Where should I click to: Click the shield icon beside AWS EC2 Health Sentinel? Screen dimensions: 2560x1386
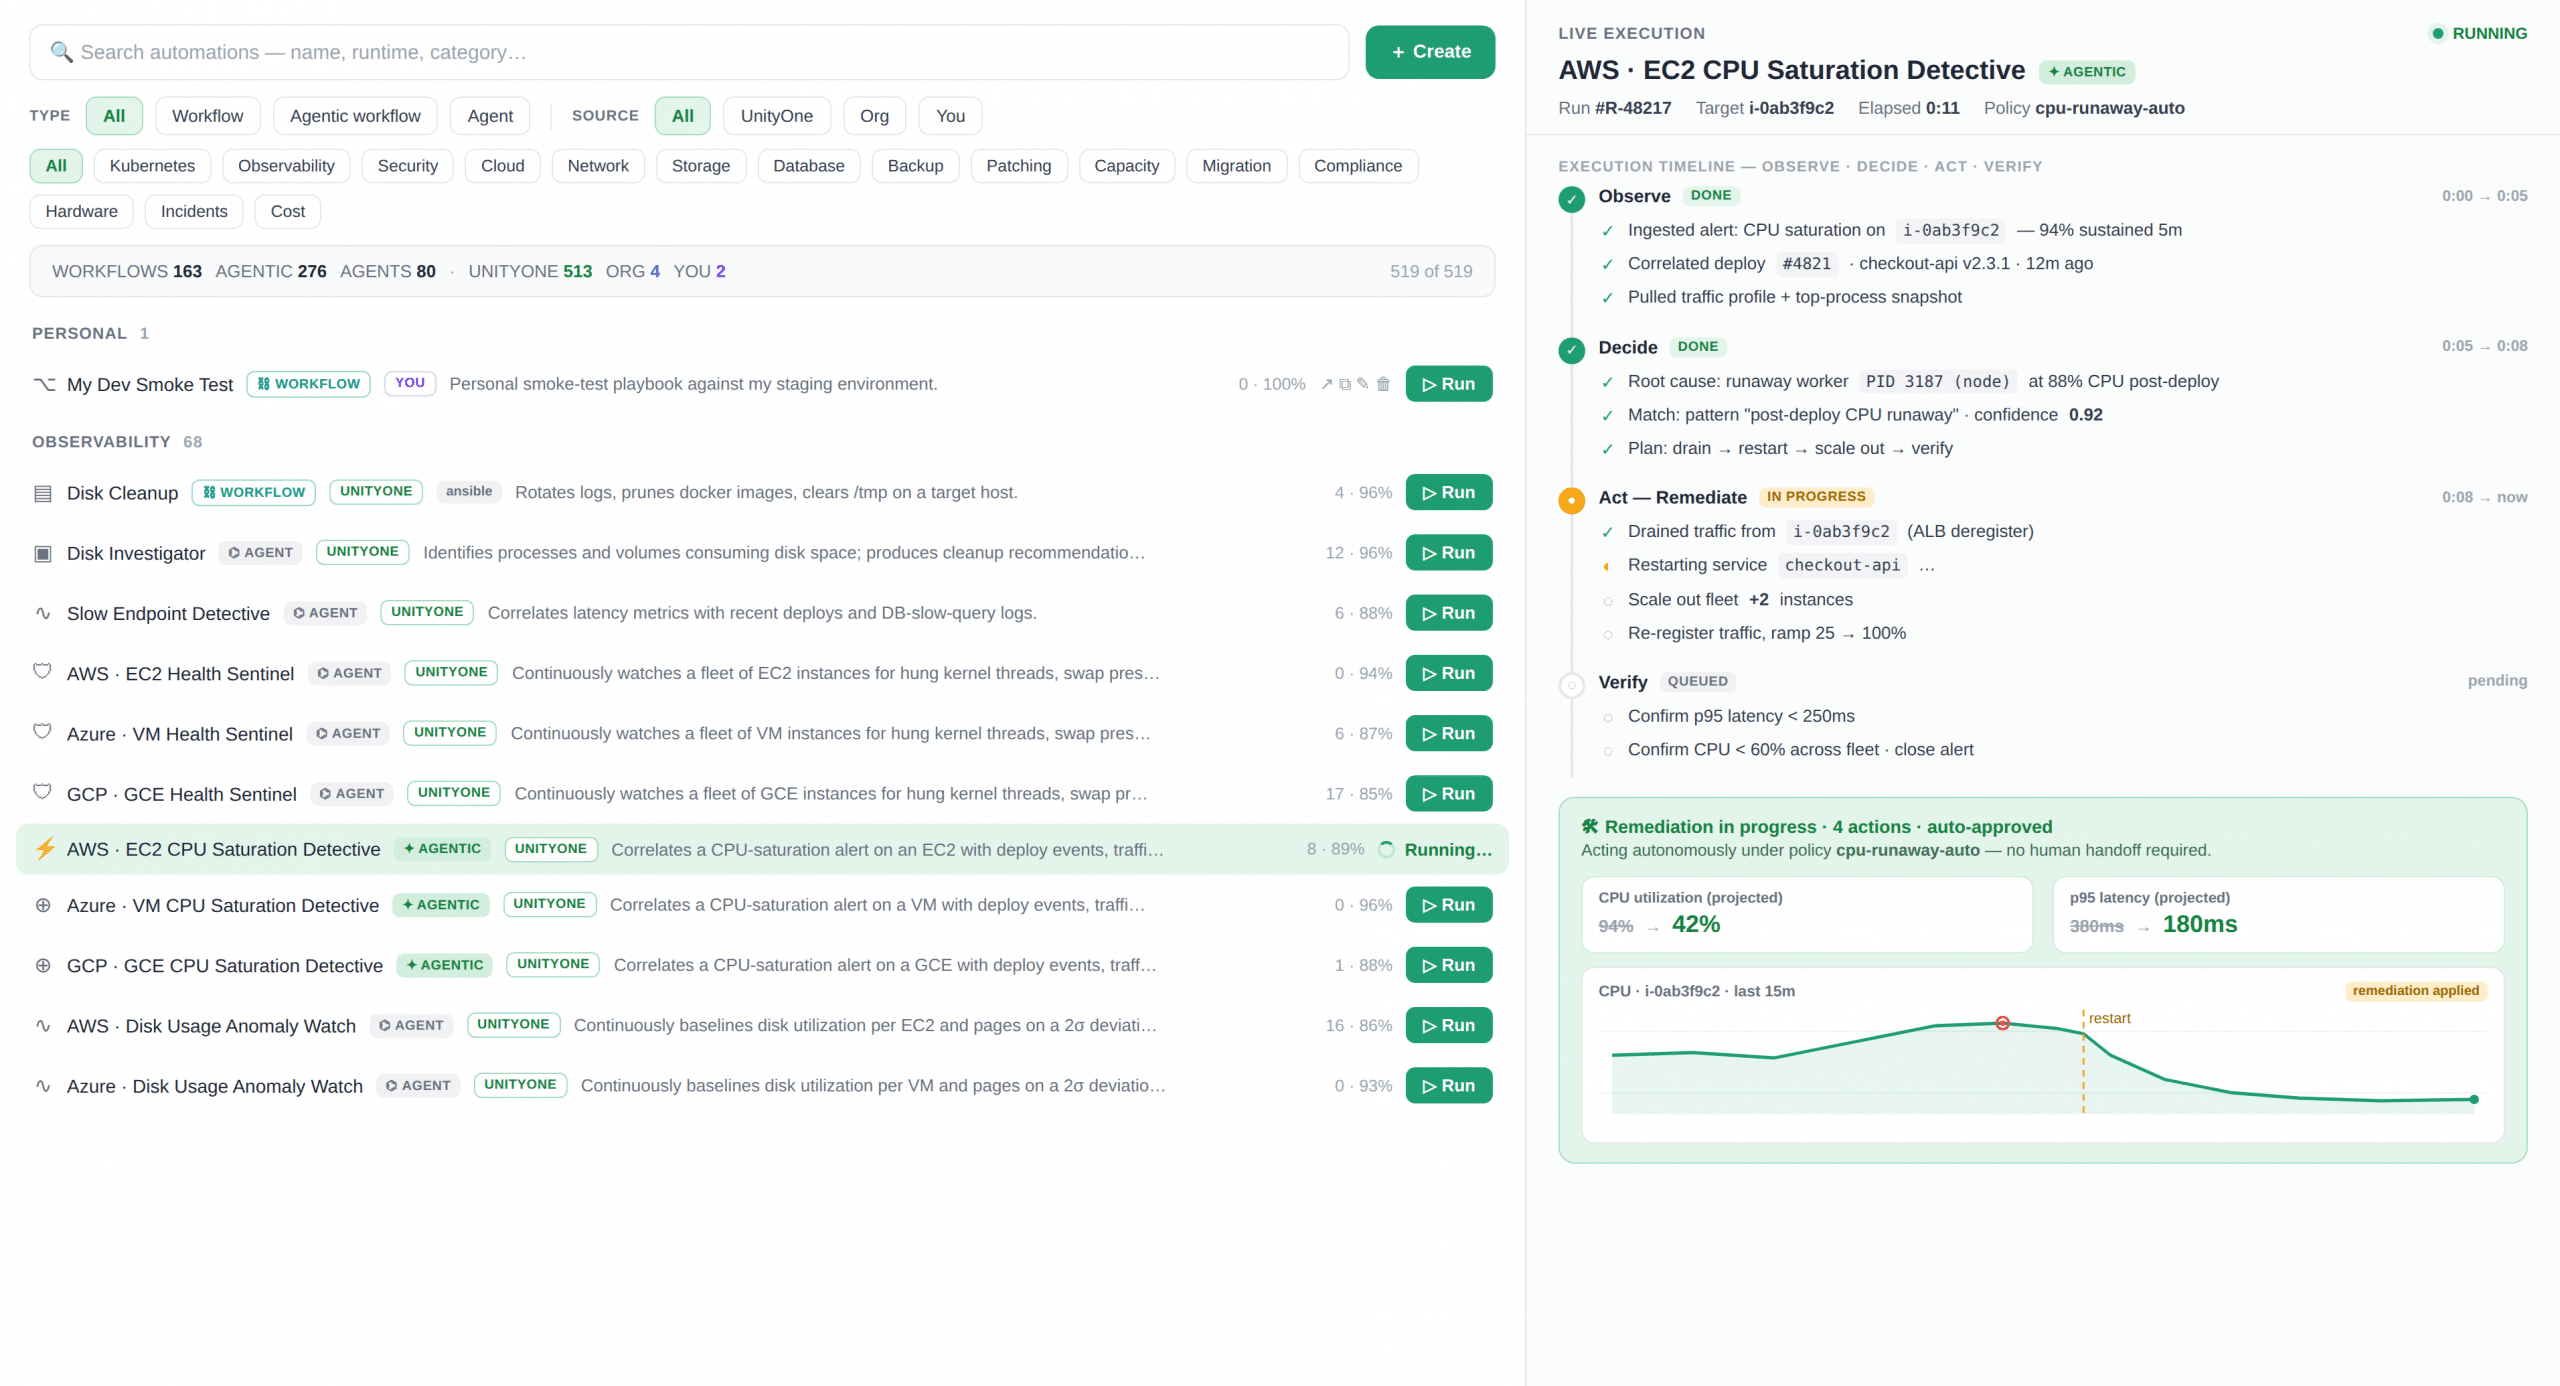pyautogui.click(x=43, y=672)
